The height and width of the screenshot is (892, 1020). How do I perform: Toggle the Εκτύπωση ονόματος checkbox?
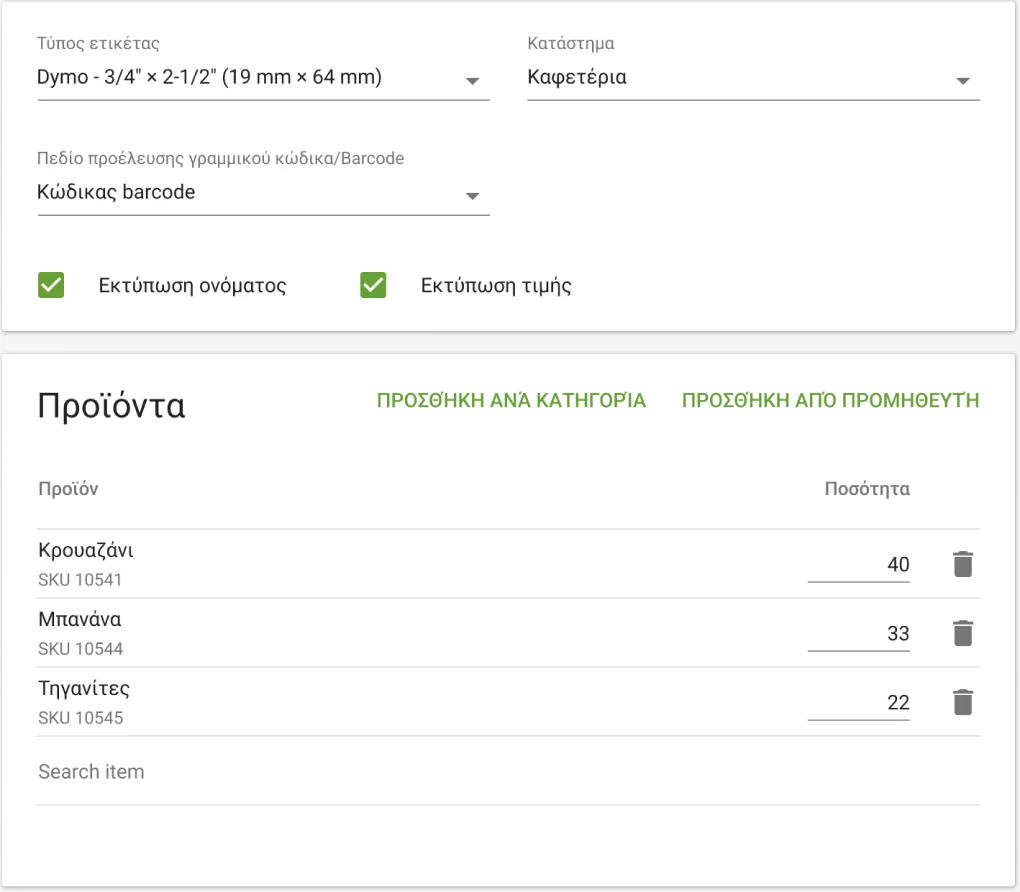click(x=51, y=286)
